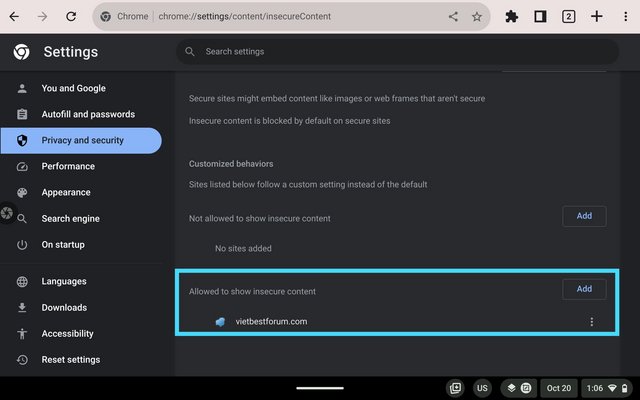Click the download icon for Downloads
The height and width of the screenshot is (400, 640).
(22, 308)
